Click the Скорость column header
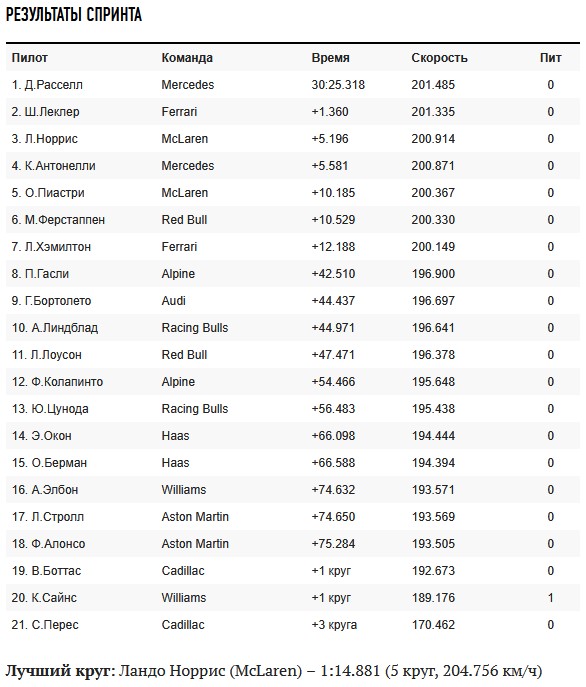 point(439,58)
